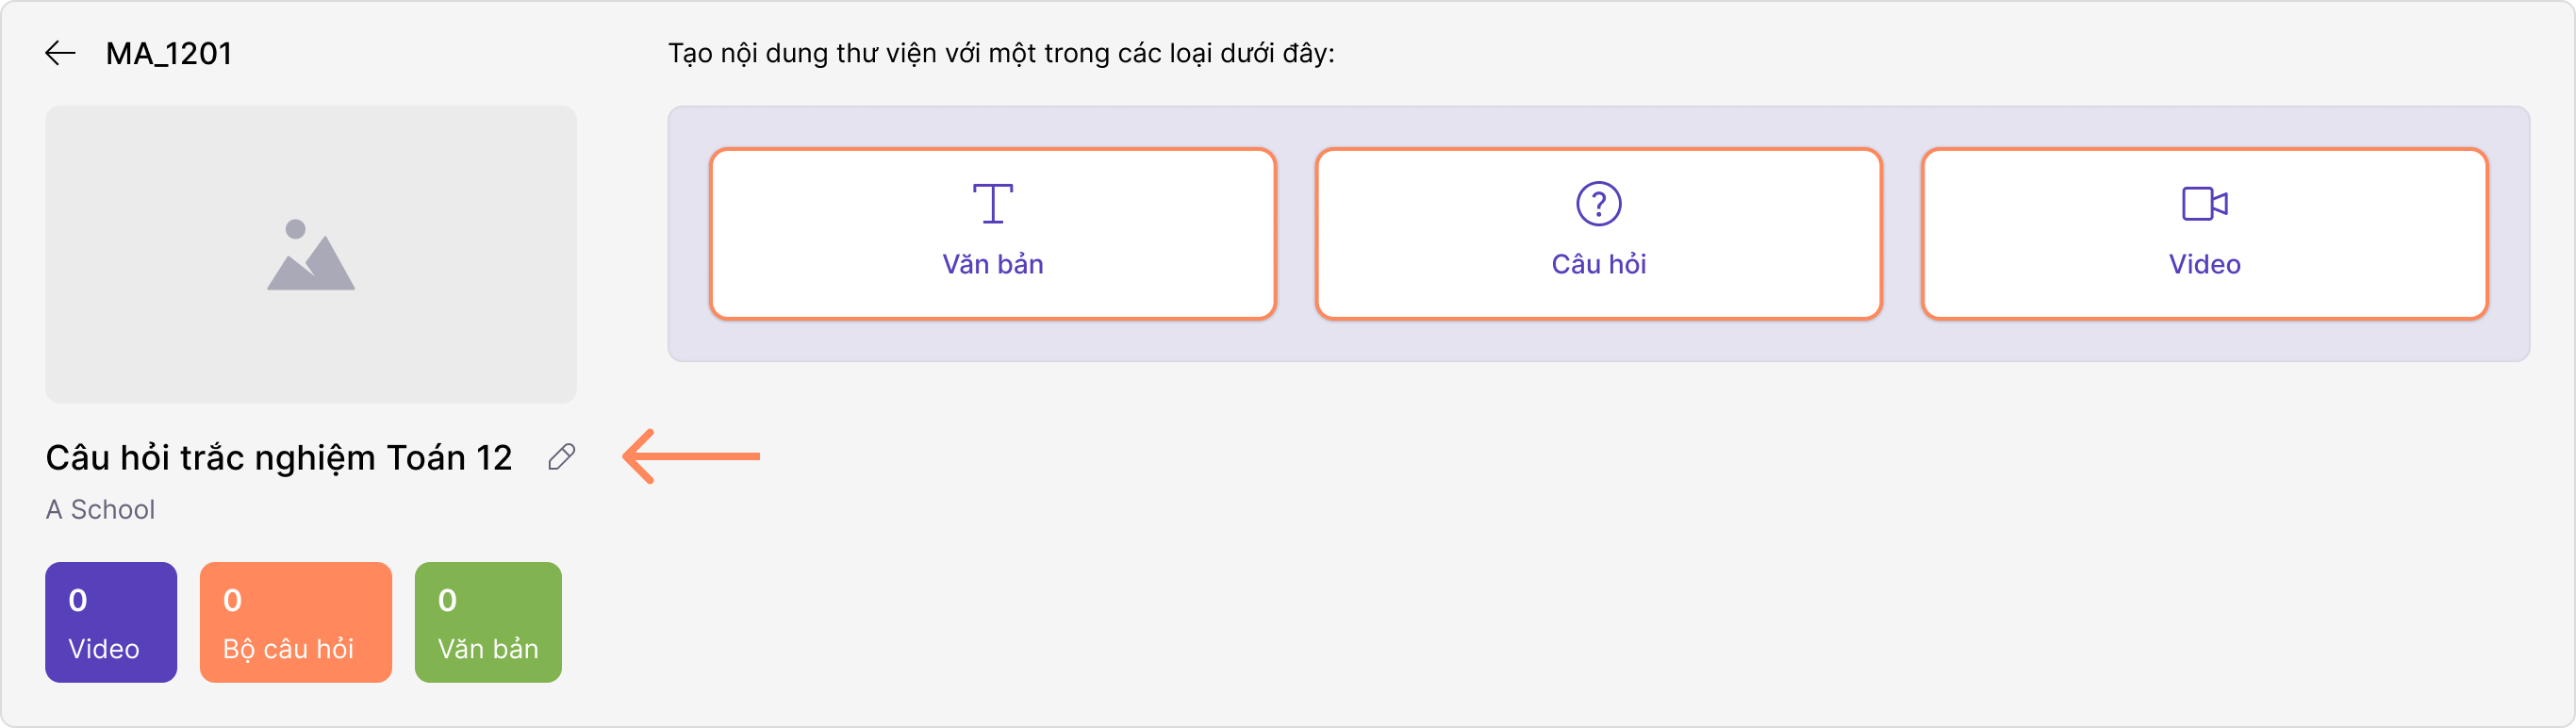The image size is (2576, 728).
Task: Click the image placeholder mountain icon
Action: [311, 257]
